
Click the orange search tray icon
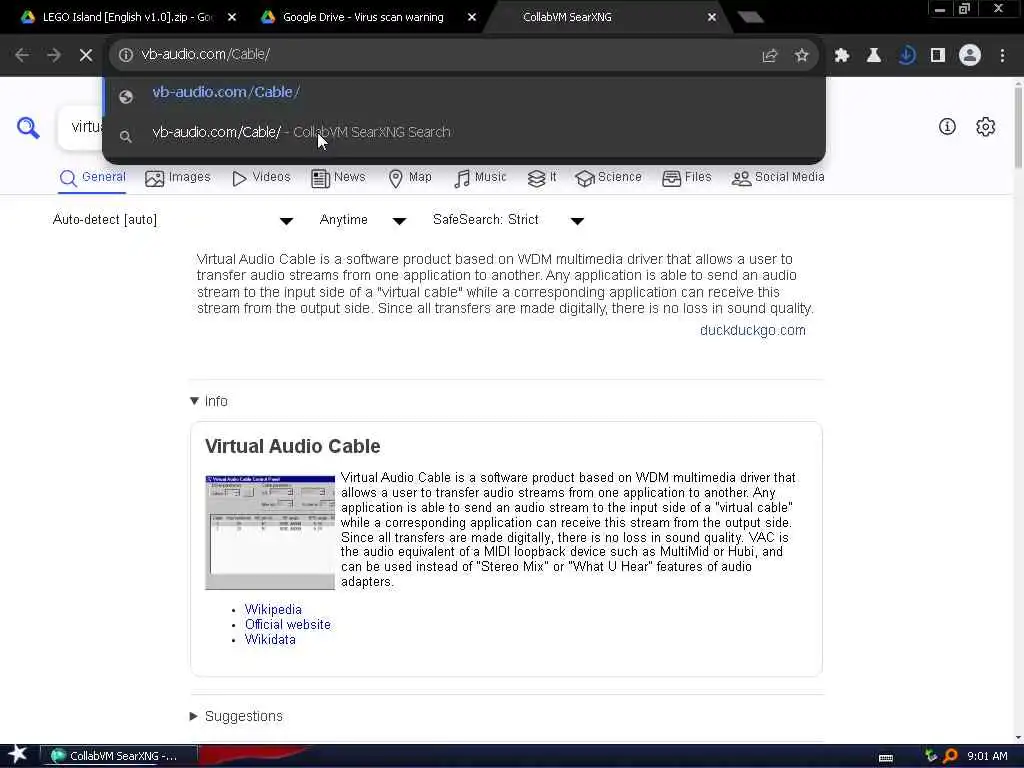[950, 756]
